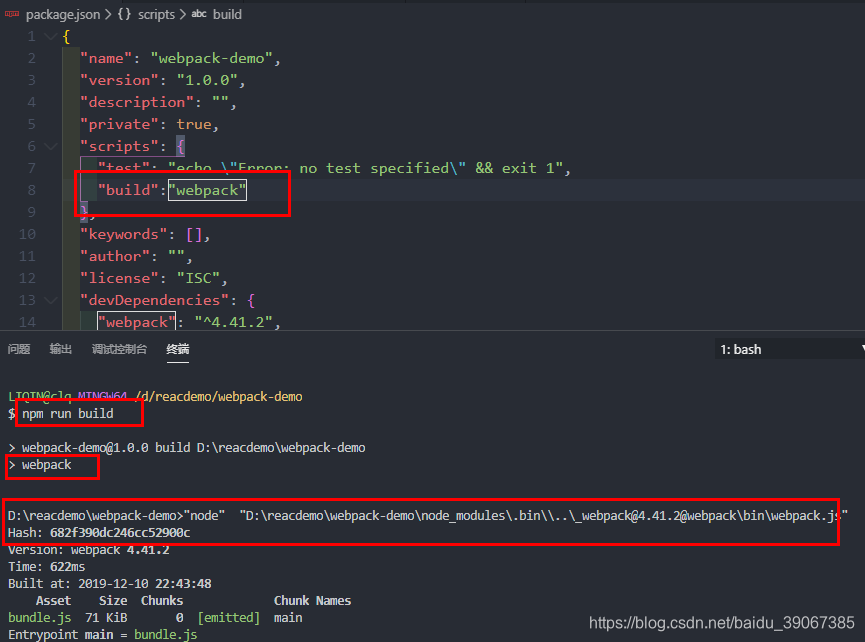Collapse the root object at line 1
Image resolution: width=865 pixels, height=642 pixels.
point(51,36)
